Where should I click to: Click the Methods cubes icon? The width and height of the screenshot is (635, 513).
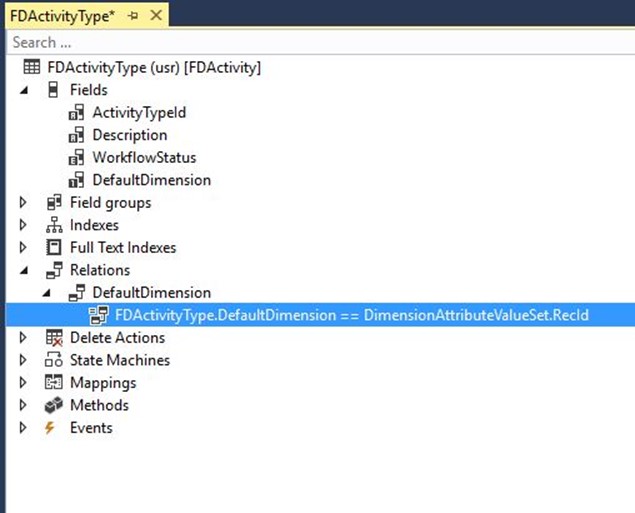54,405
